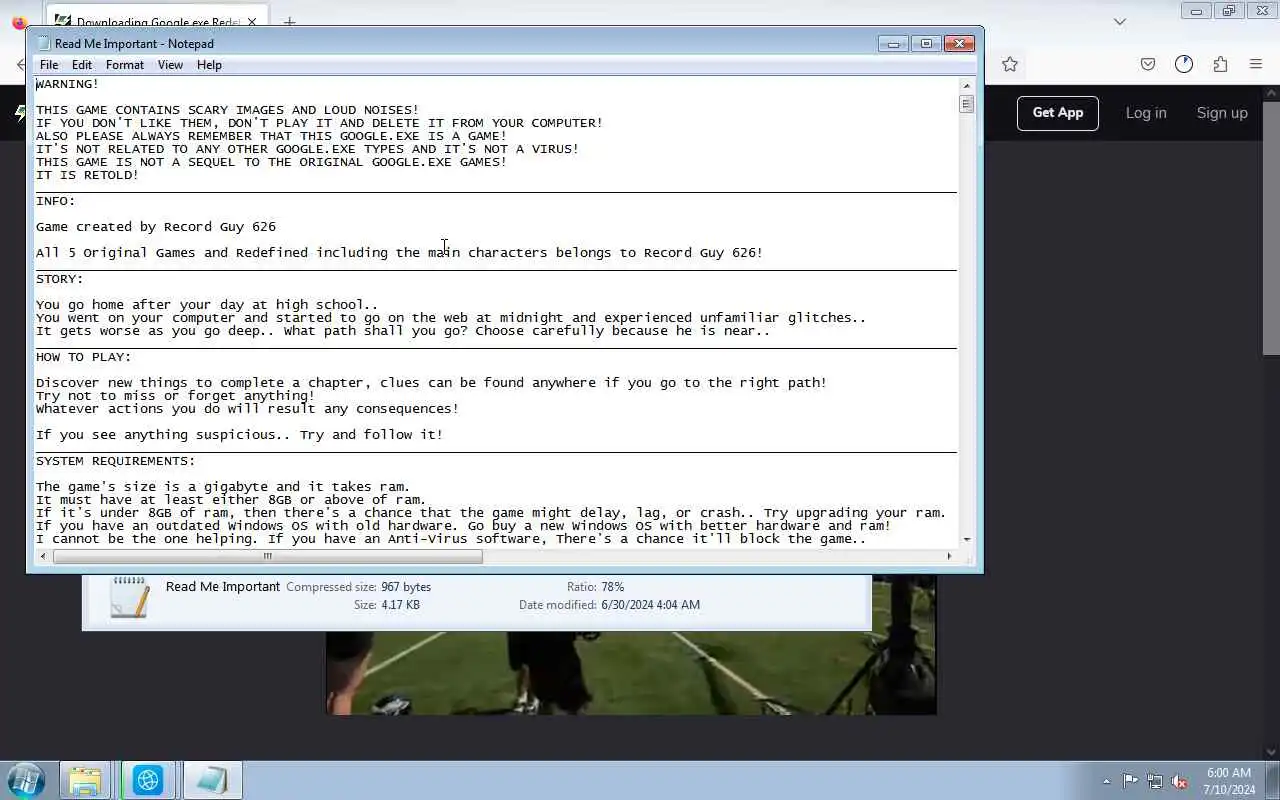This screenshot has height=800, width=1280.
Task: Open the Help menu in Notepad
Action: point(209,65)
